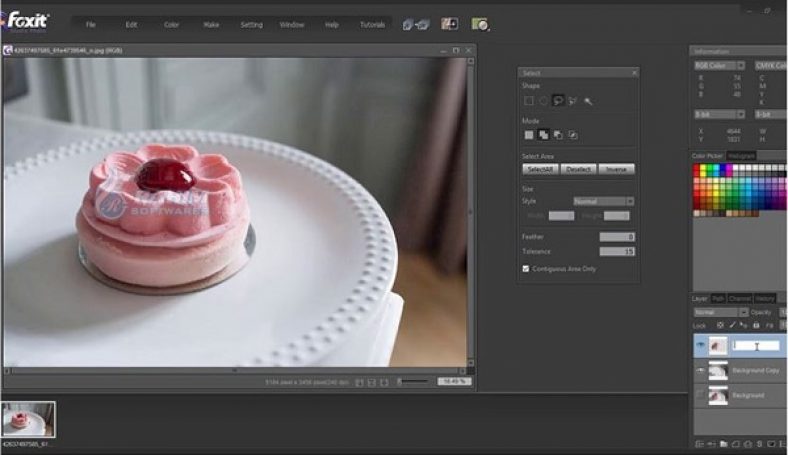Click the image plus icon in toolbar

(x=449, y=23)
